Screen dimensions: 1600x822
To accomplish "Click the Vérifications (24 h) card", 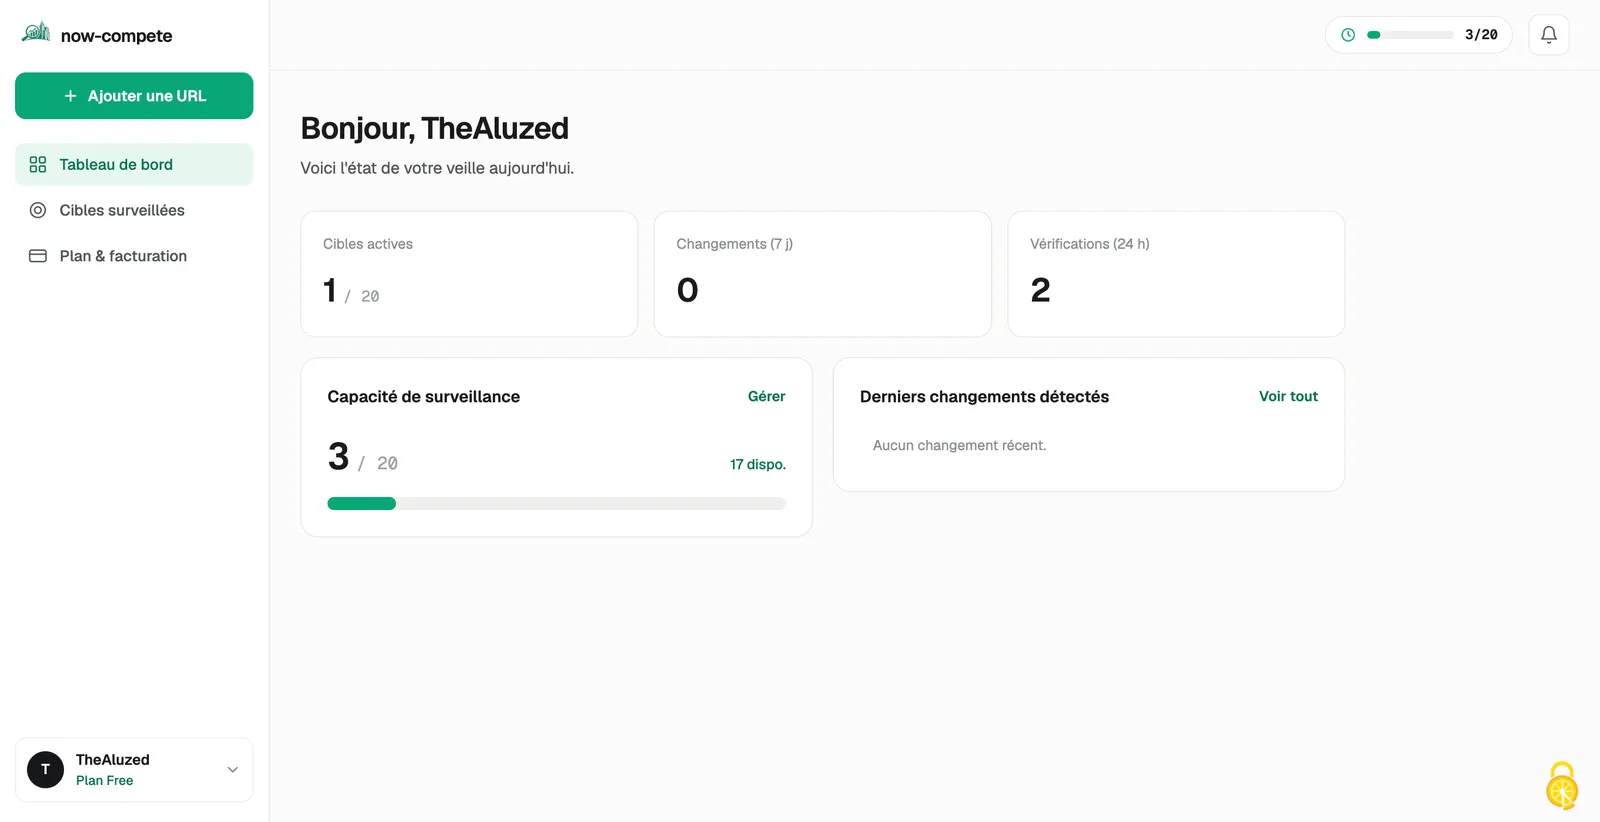I will pos(1176,274).
